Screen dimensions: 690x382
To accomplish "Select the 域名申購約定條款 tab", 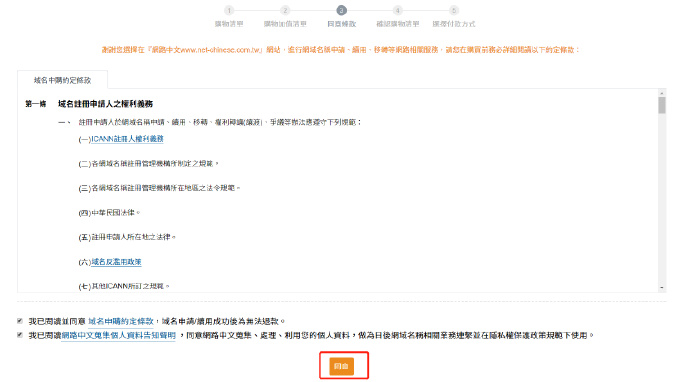I will tap(62, 80).
